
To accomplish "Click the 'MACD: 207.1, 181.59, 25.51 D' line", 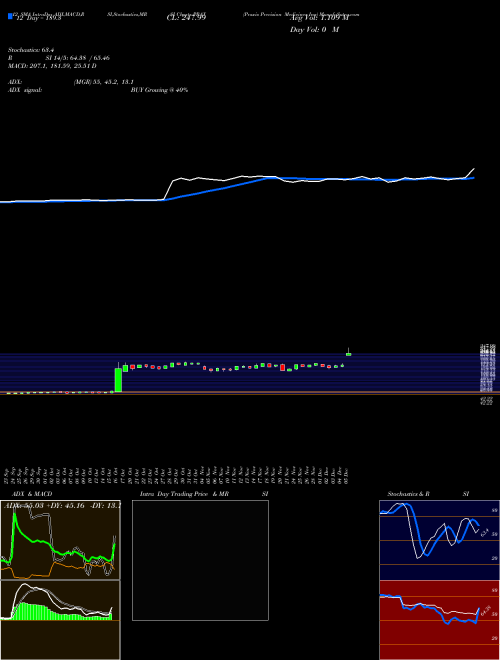I will coord(52,66).
